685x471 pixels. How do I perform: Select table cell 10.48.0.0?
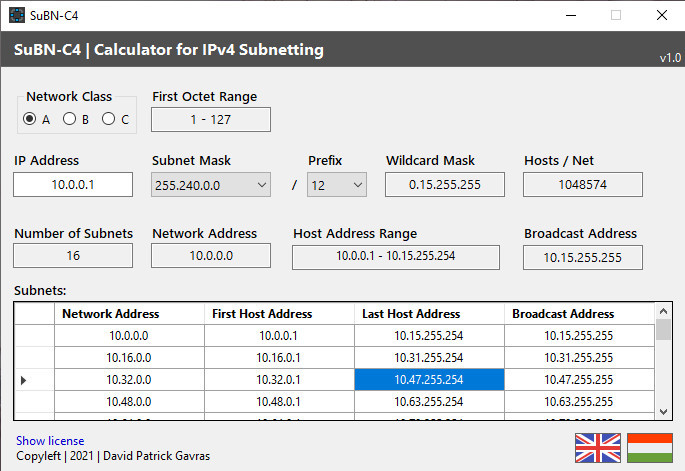click(x=129, y=402)
